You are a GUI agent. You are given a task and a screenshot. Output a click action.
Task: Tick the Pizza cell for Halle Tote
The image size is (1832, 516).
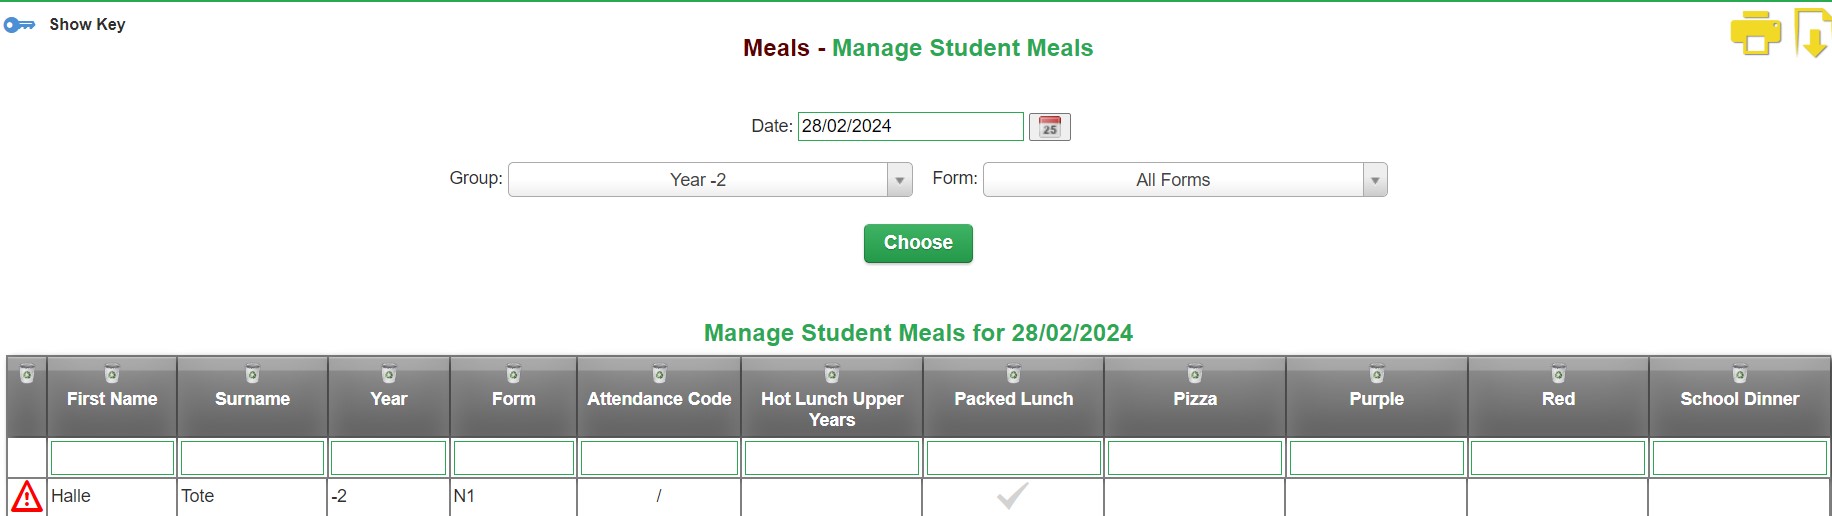tap(1195, 497)
